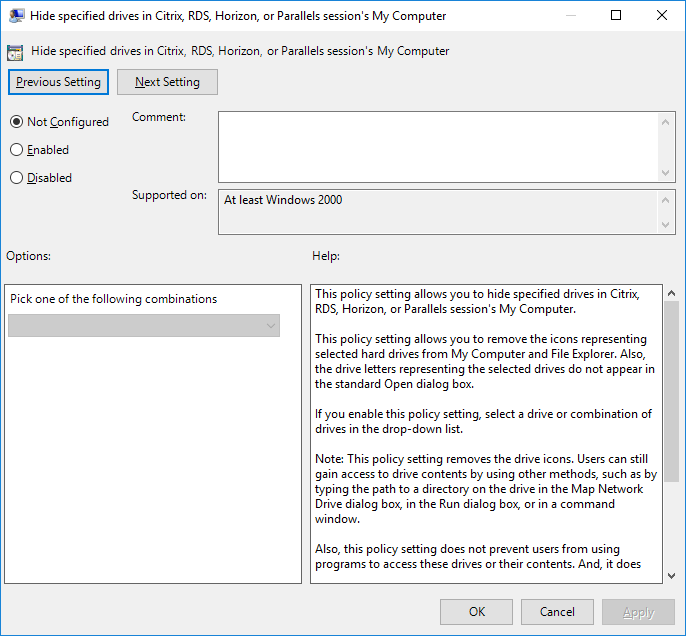Click the Supported on text field

coord(438,212)
